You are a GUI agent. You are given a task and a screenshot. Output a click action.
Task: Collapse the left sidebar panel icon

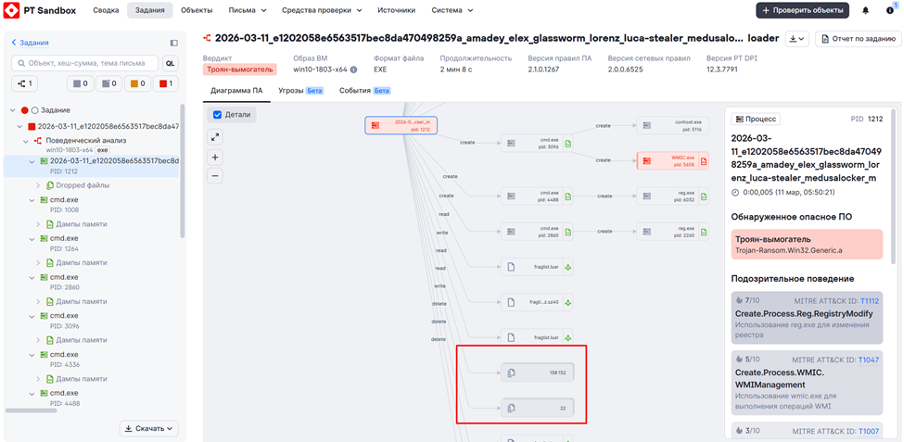coord(174,43)
